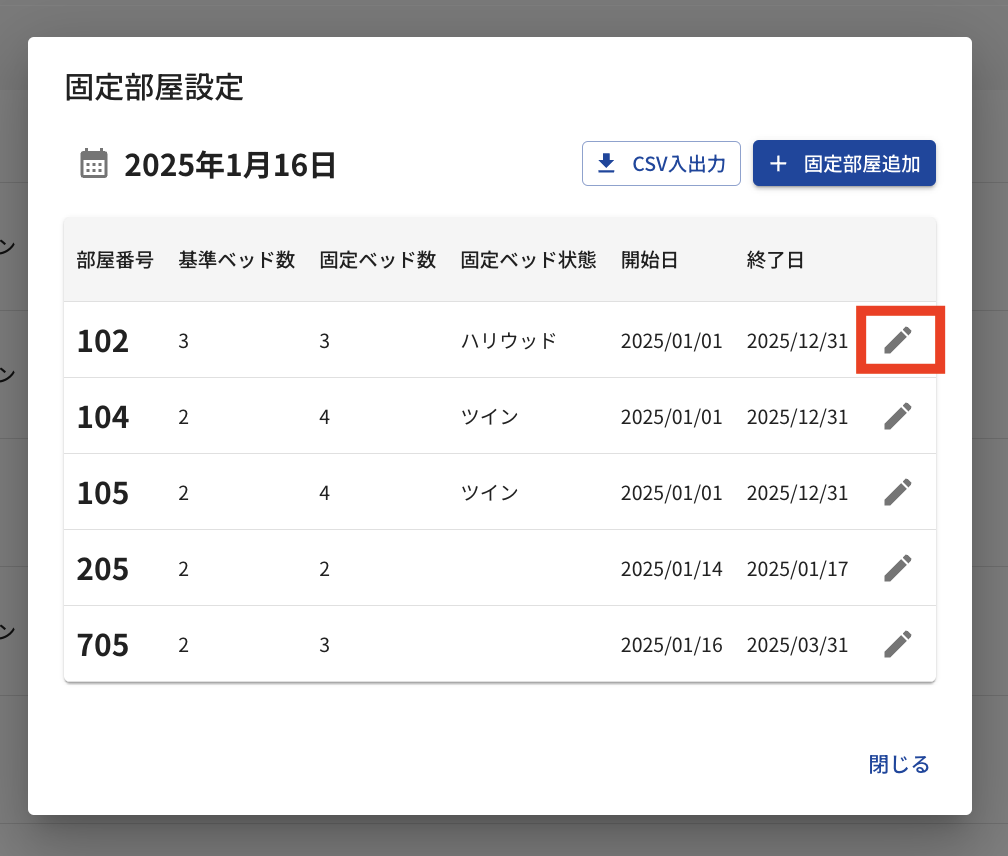This screenshot has height=856, width=1008.
Task: Select the 基準ベッド数 column header
Action: coord(237,260)
